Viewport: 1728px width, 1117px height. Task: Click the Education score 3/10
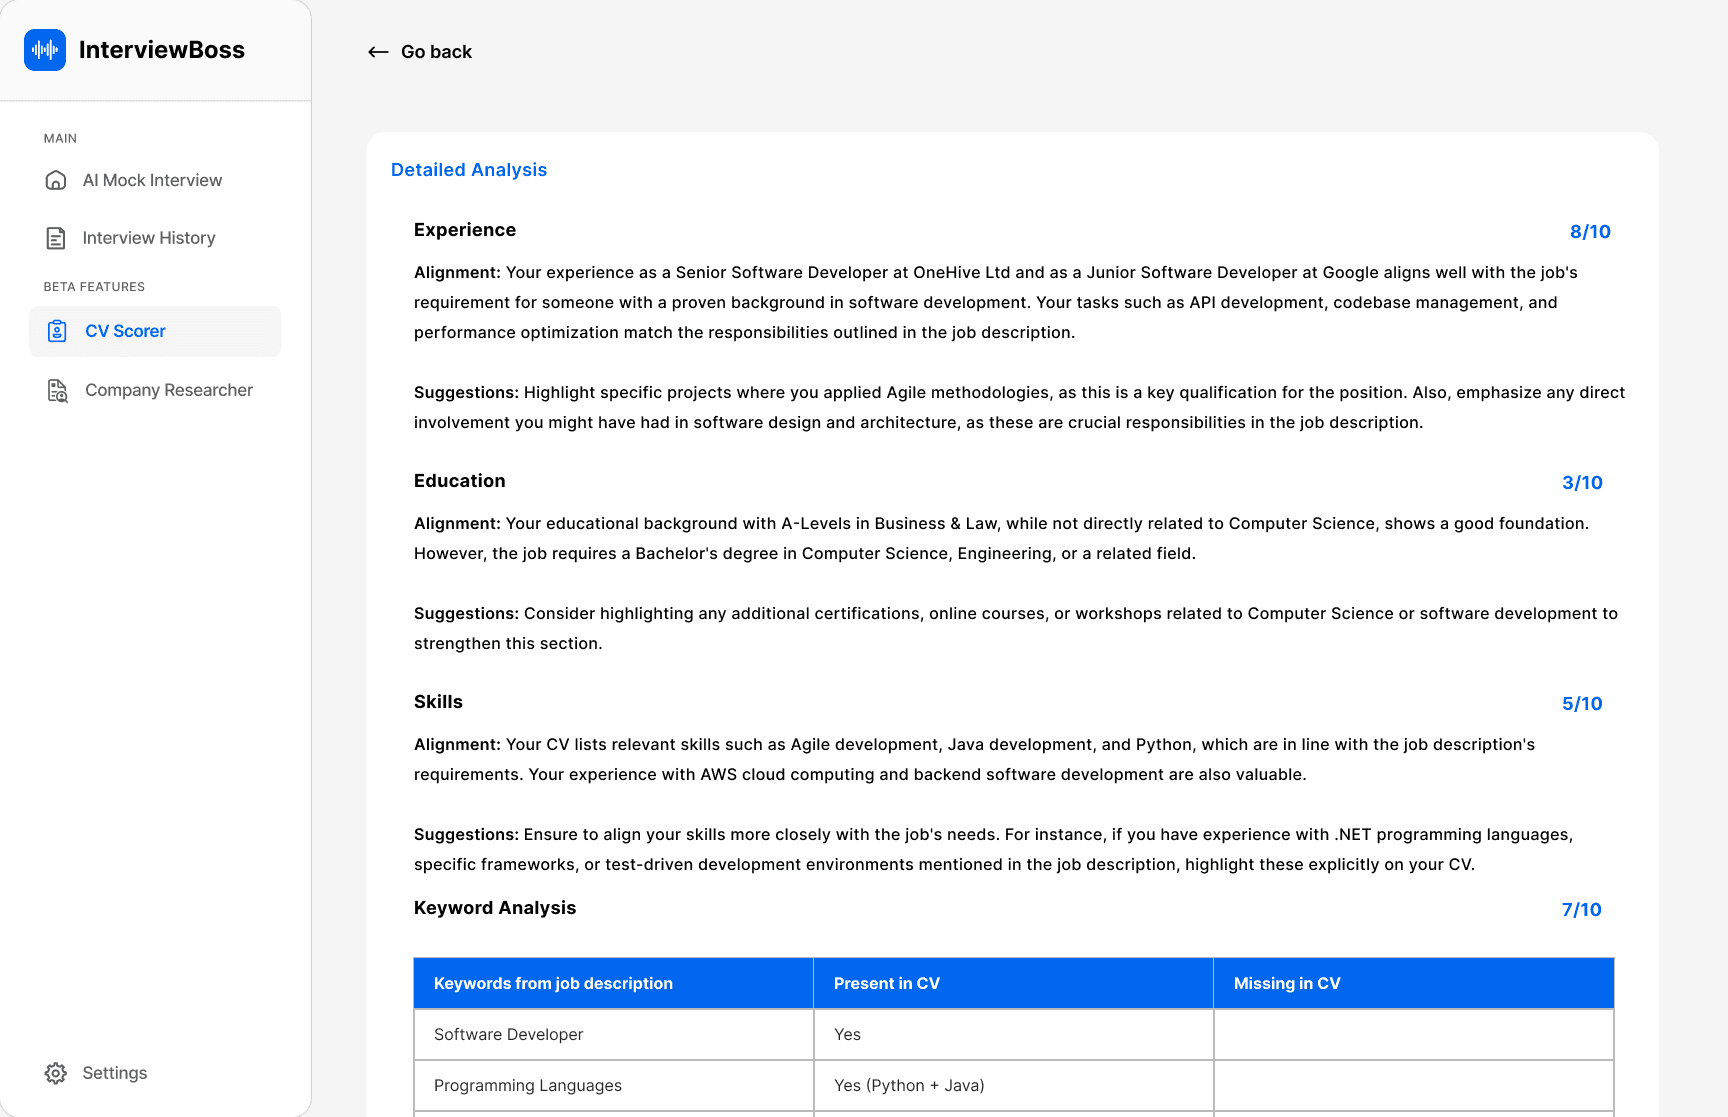tap(1582, 482)
